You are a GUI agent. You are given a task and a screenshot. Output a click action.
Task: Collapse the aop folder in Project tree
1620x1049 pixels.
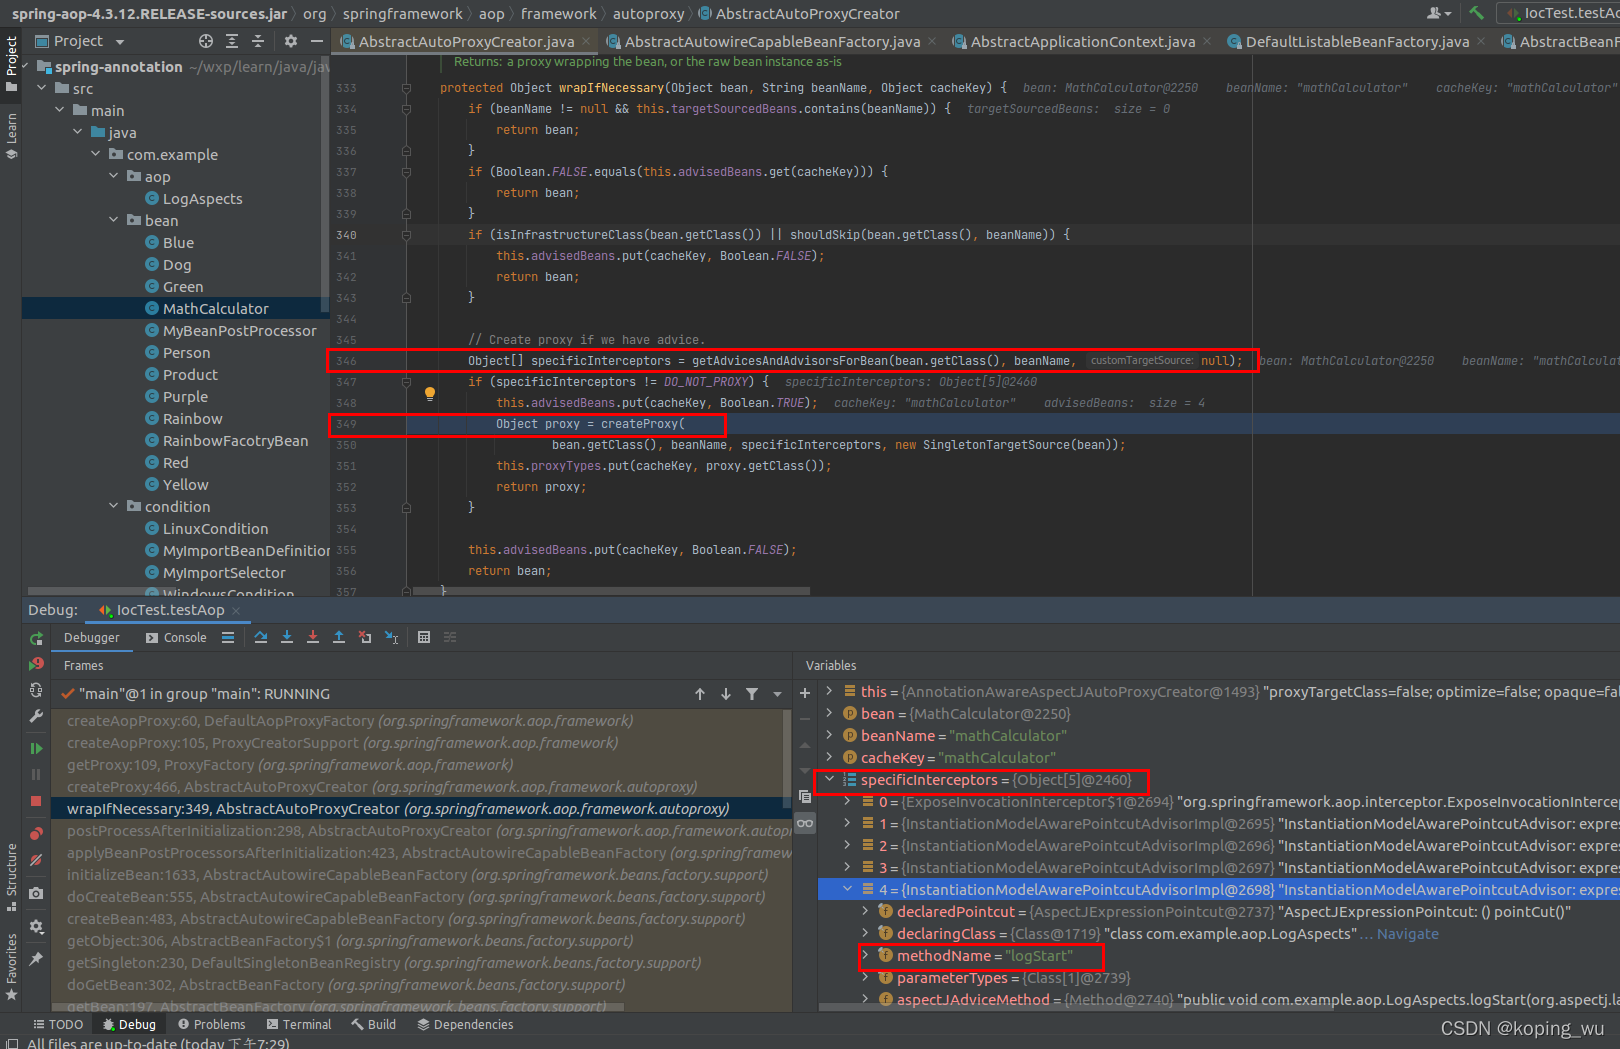(x=114, y=176)
